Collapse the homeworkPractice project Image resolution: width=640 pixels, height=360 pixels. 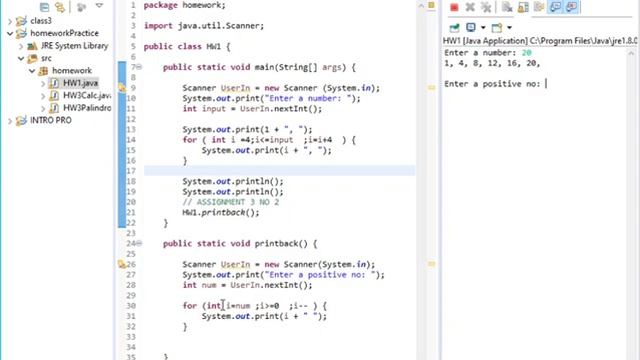10,33
